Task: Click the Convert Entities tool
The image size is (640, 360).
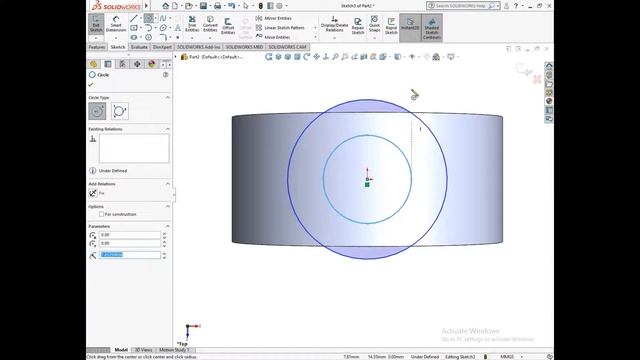Action: tap(210, 24)
